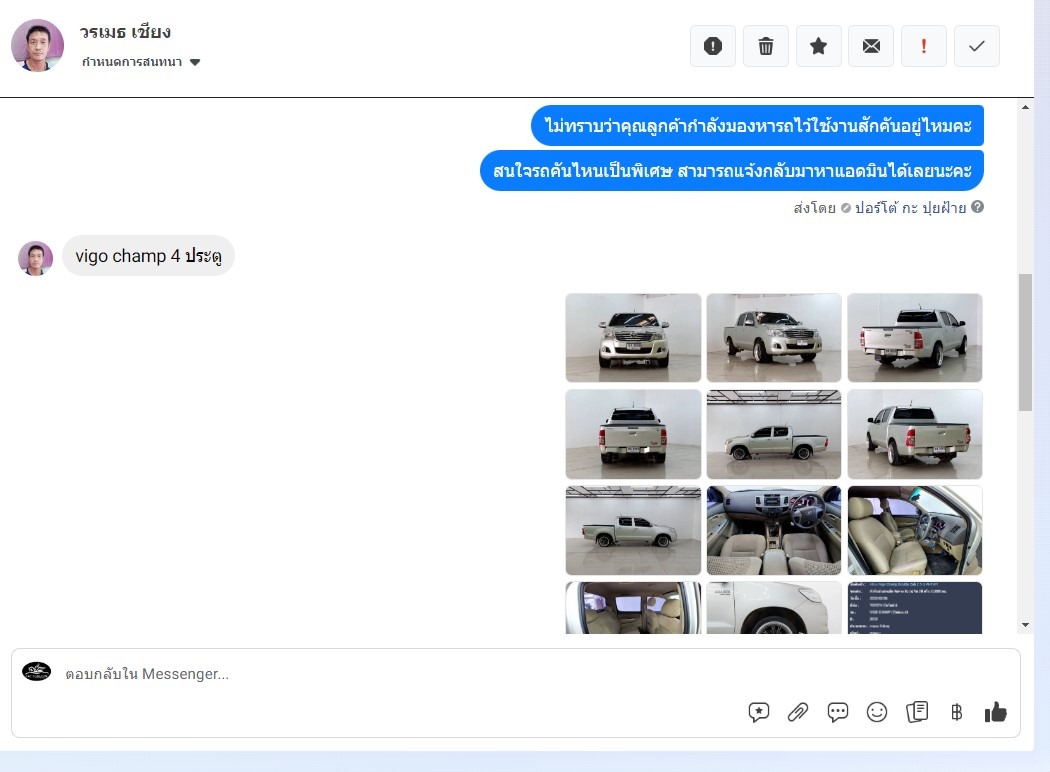Open the dashboard interior photo thumbnail
Image resolution: width=1050 pixels, height=772 pixels.
[x=774, y=531]
